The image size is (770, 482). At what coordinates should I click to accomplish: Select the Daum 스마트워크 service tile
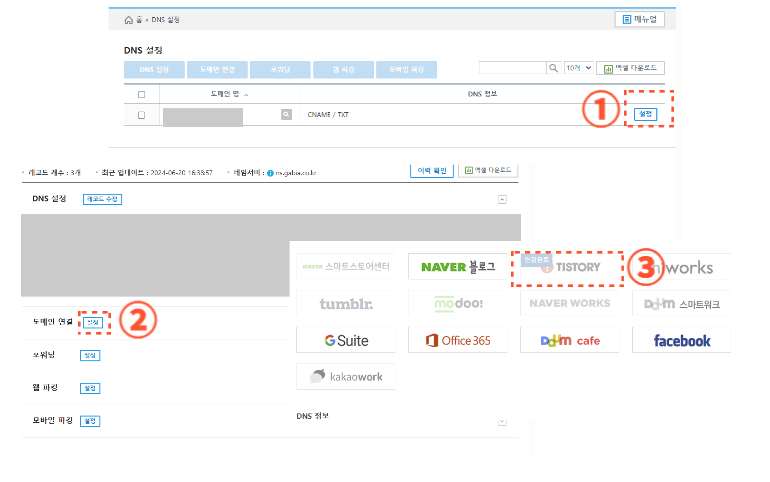point(682,303)
